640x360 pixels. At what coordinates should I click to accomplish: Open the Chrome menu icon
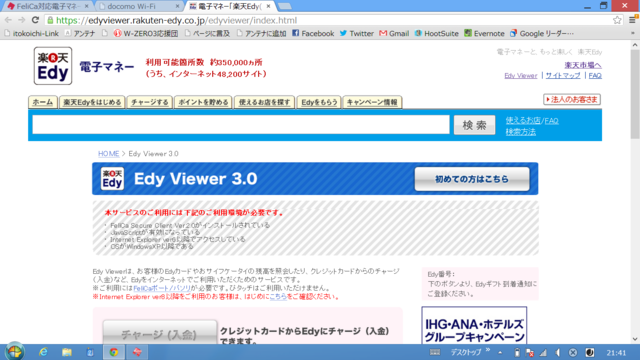[x=633, y=20]
